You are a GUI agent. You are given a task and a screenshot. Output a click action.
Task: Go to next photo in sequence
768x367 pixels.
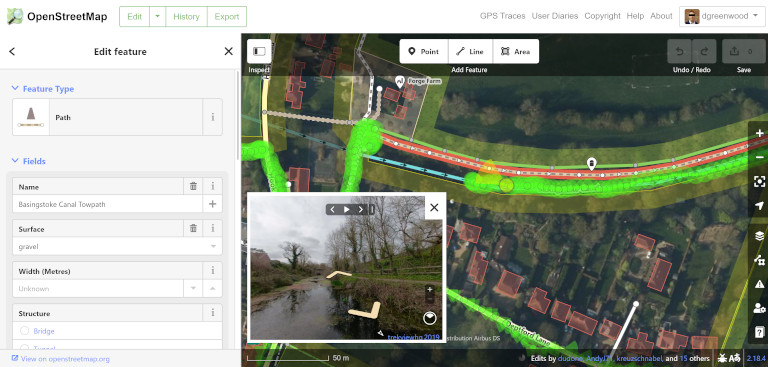click(x=361, y=210)
